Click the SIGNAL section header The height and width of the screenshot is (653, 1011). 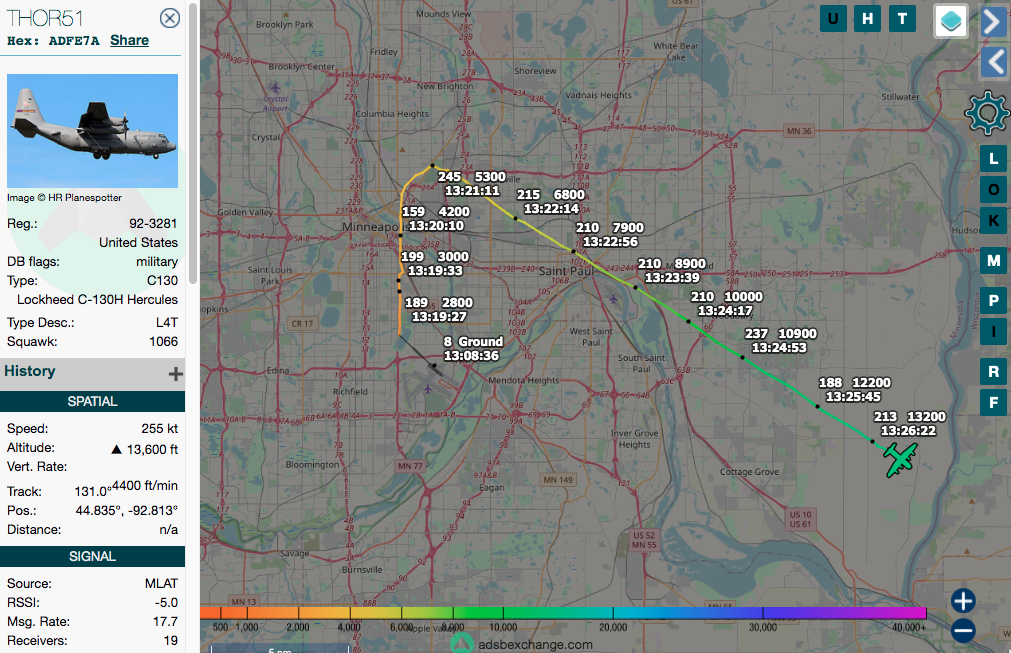[x=92, y=556]
